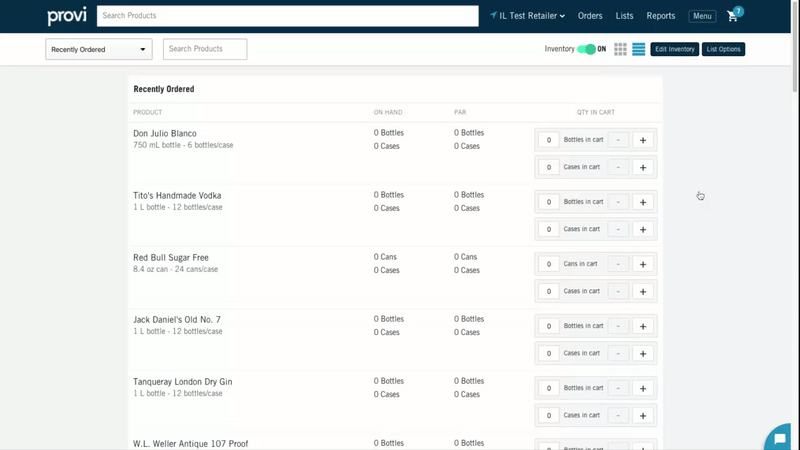Open the shopping cart icon
The image size is (800, 450).
coord(733,16)
